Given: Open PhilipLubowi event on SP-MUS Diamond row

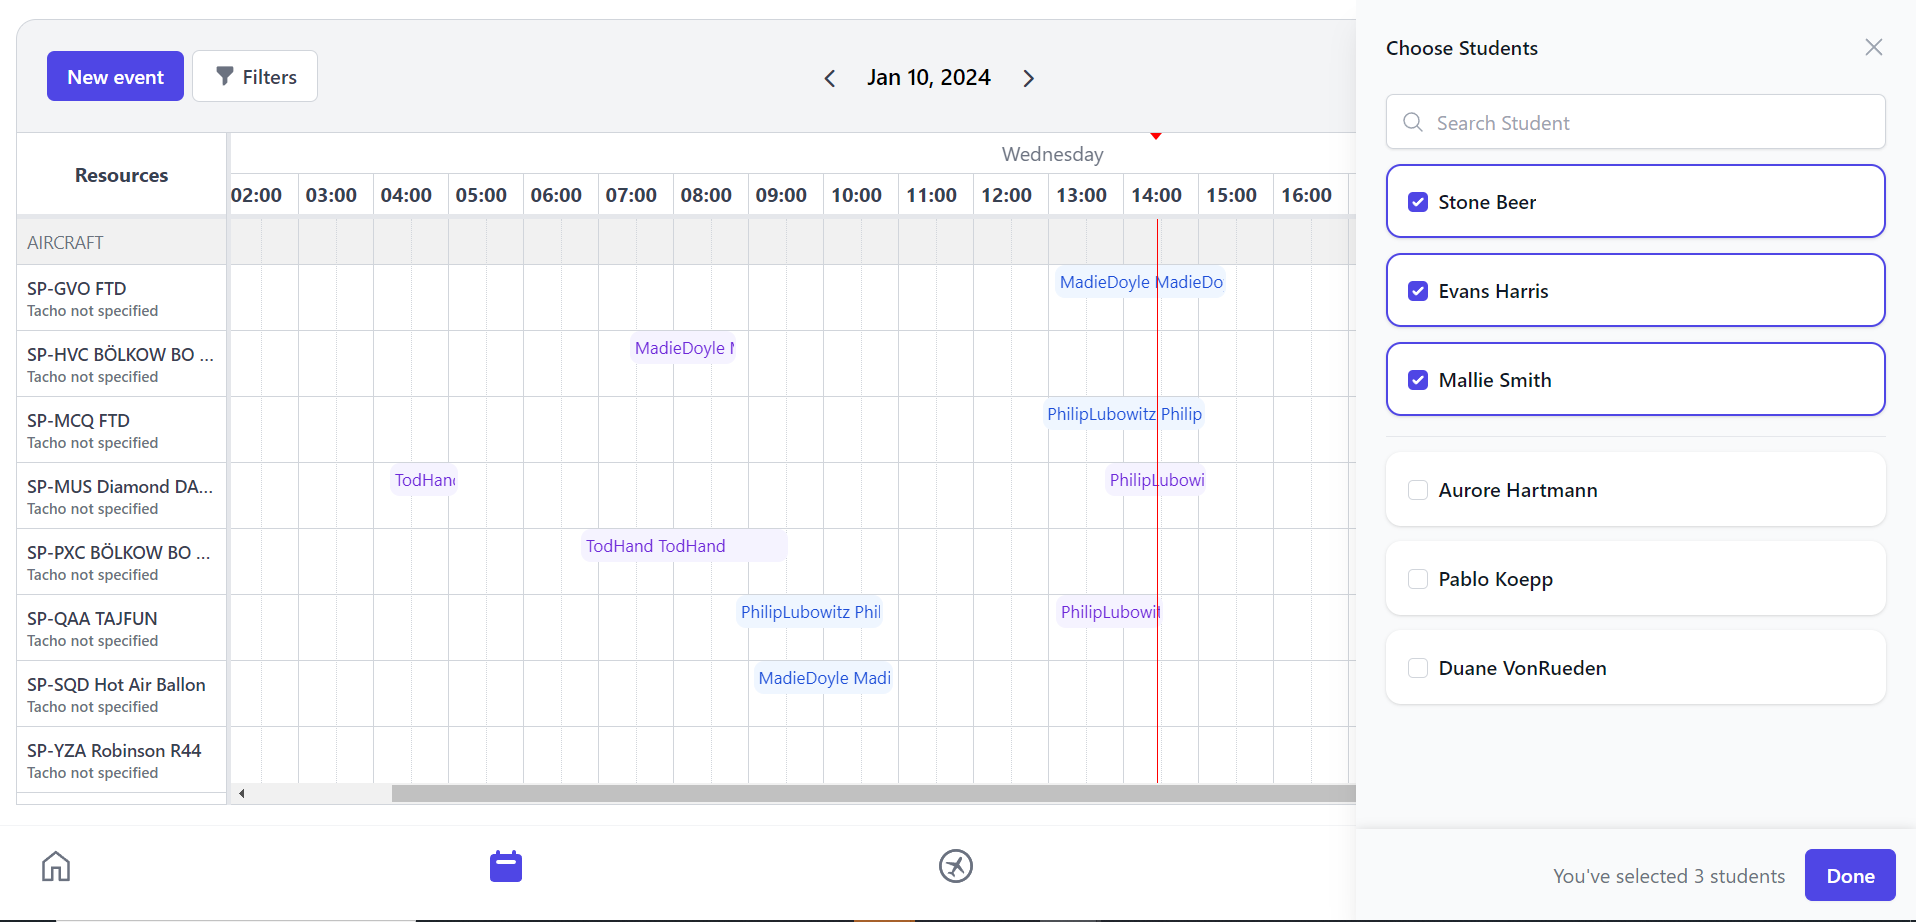Looking at the screenshot, I should coord(1157,480).
